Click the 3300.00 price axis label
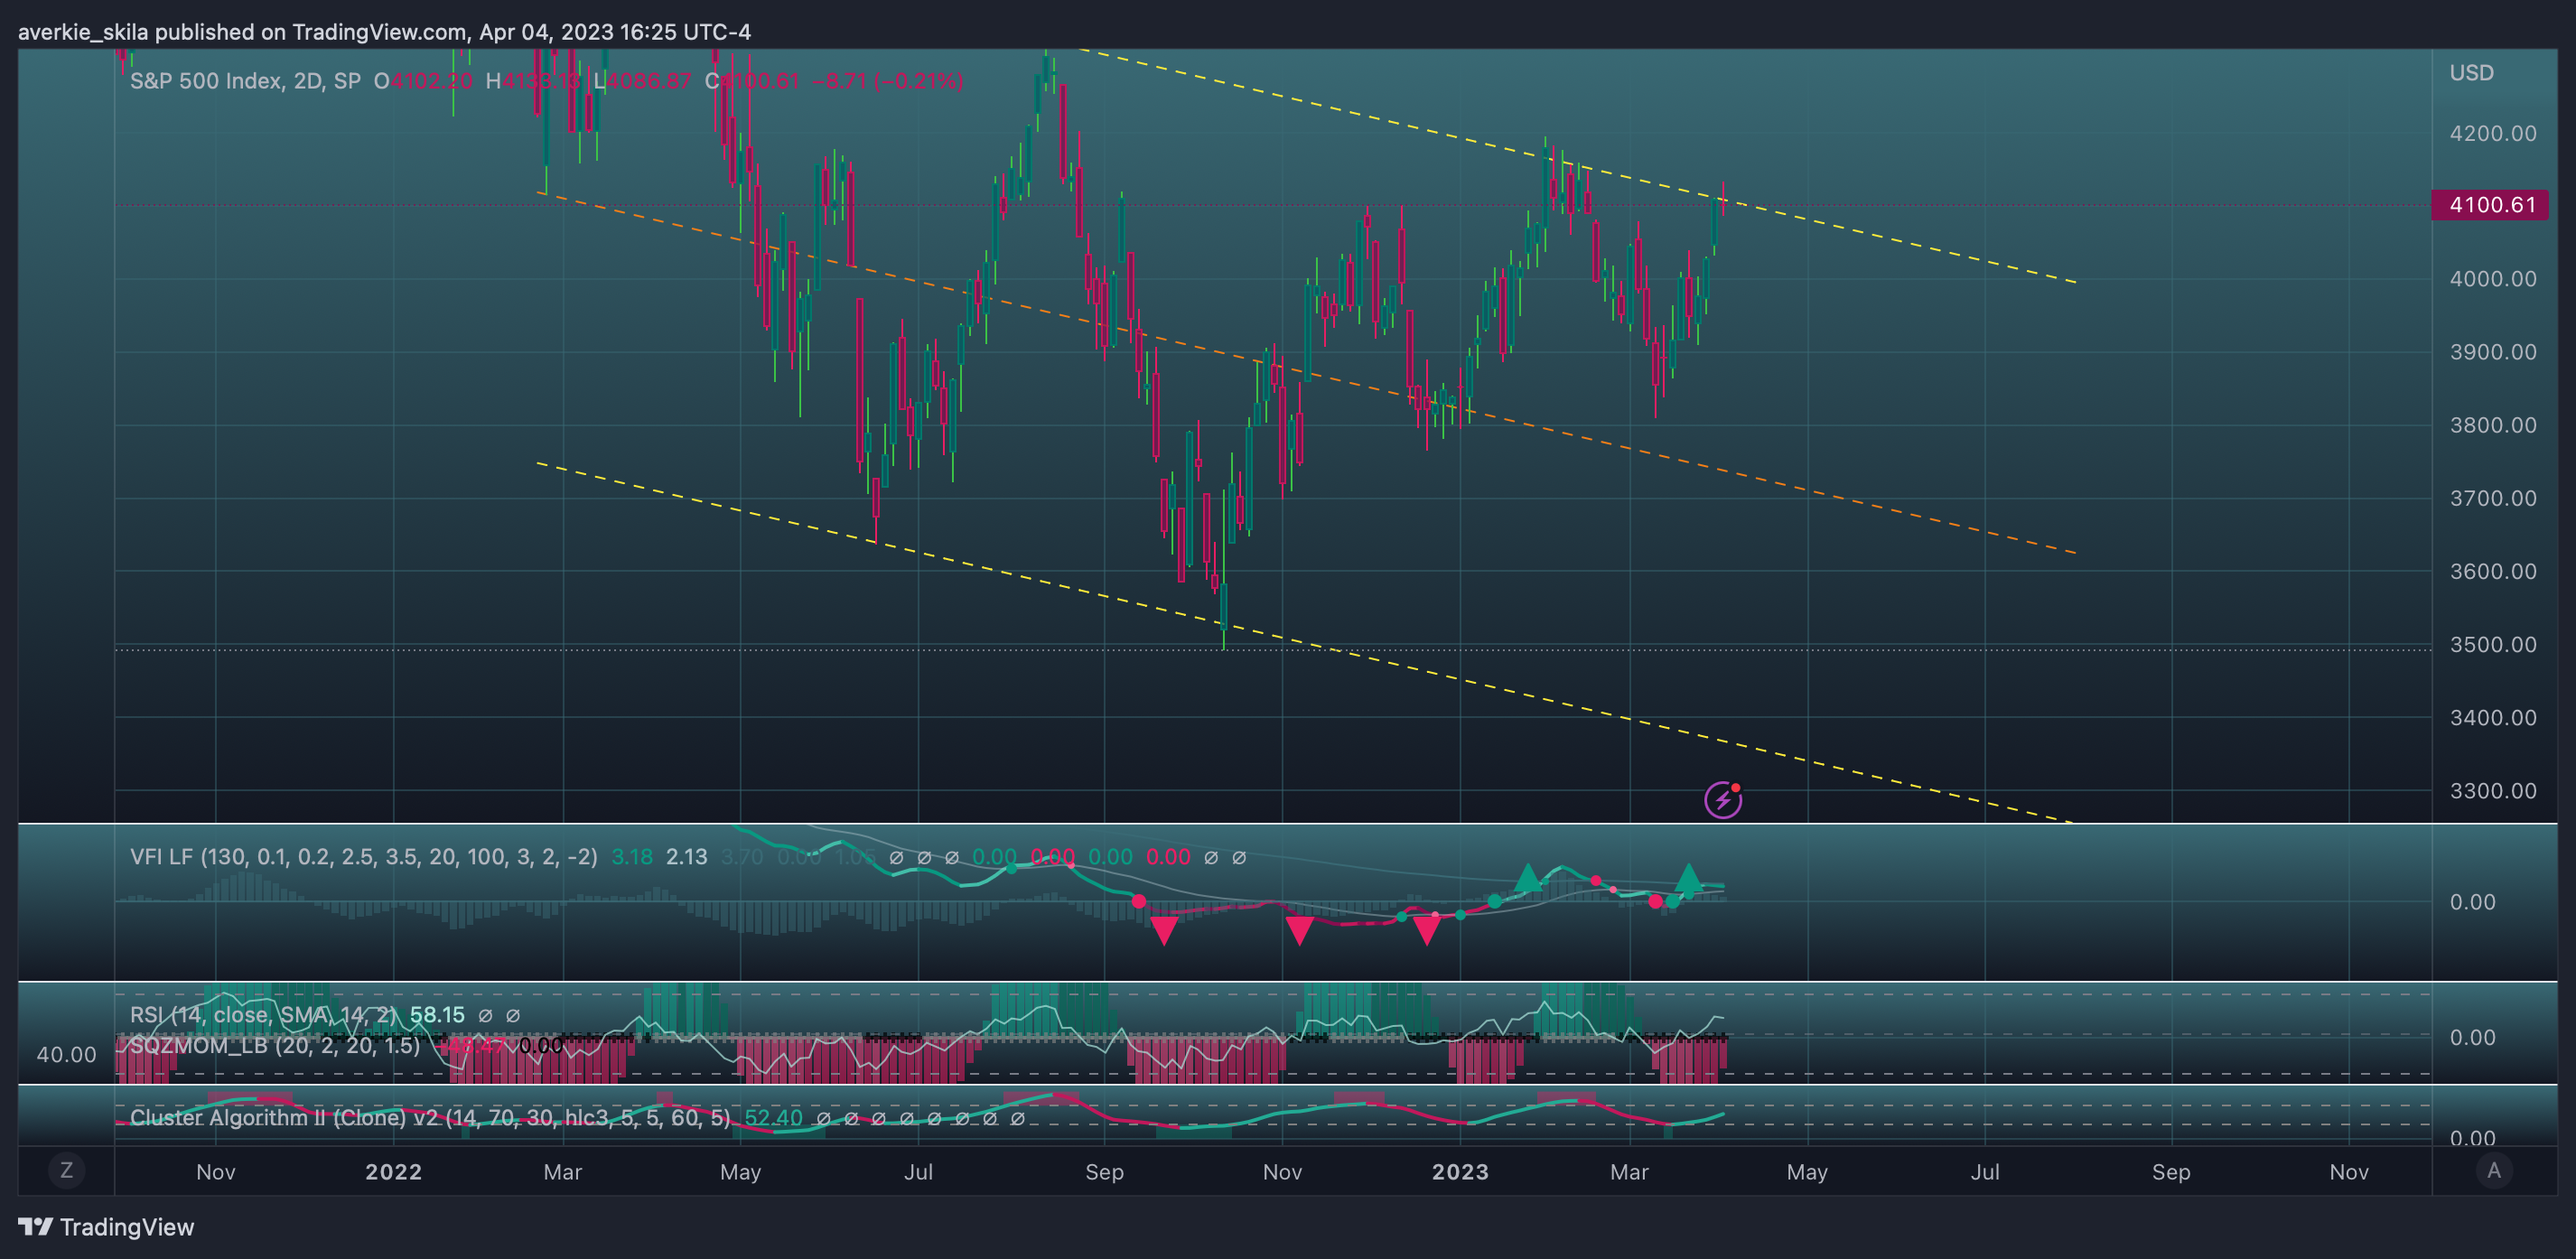 (x=2492, y=790)
